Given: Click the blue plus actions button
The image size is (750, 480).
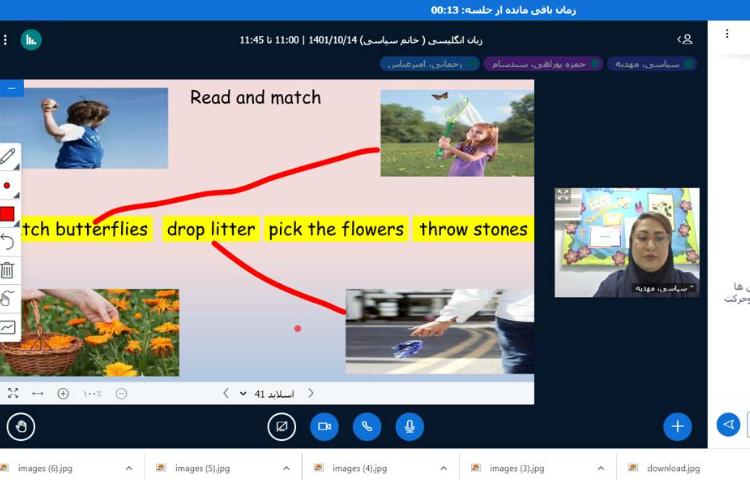Looking at the screenshot, I should (677, 426).
